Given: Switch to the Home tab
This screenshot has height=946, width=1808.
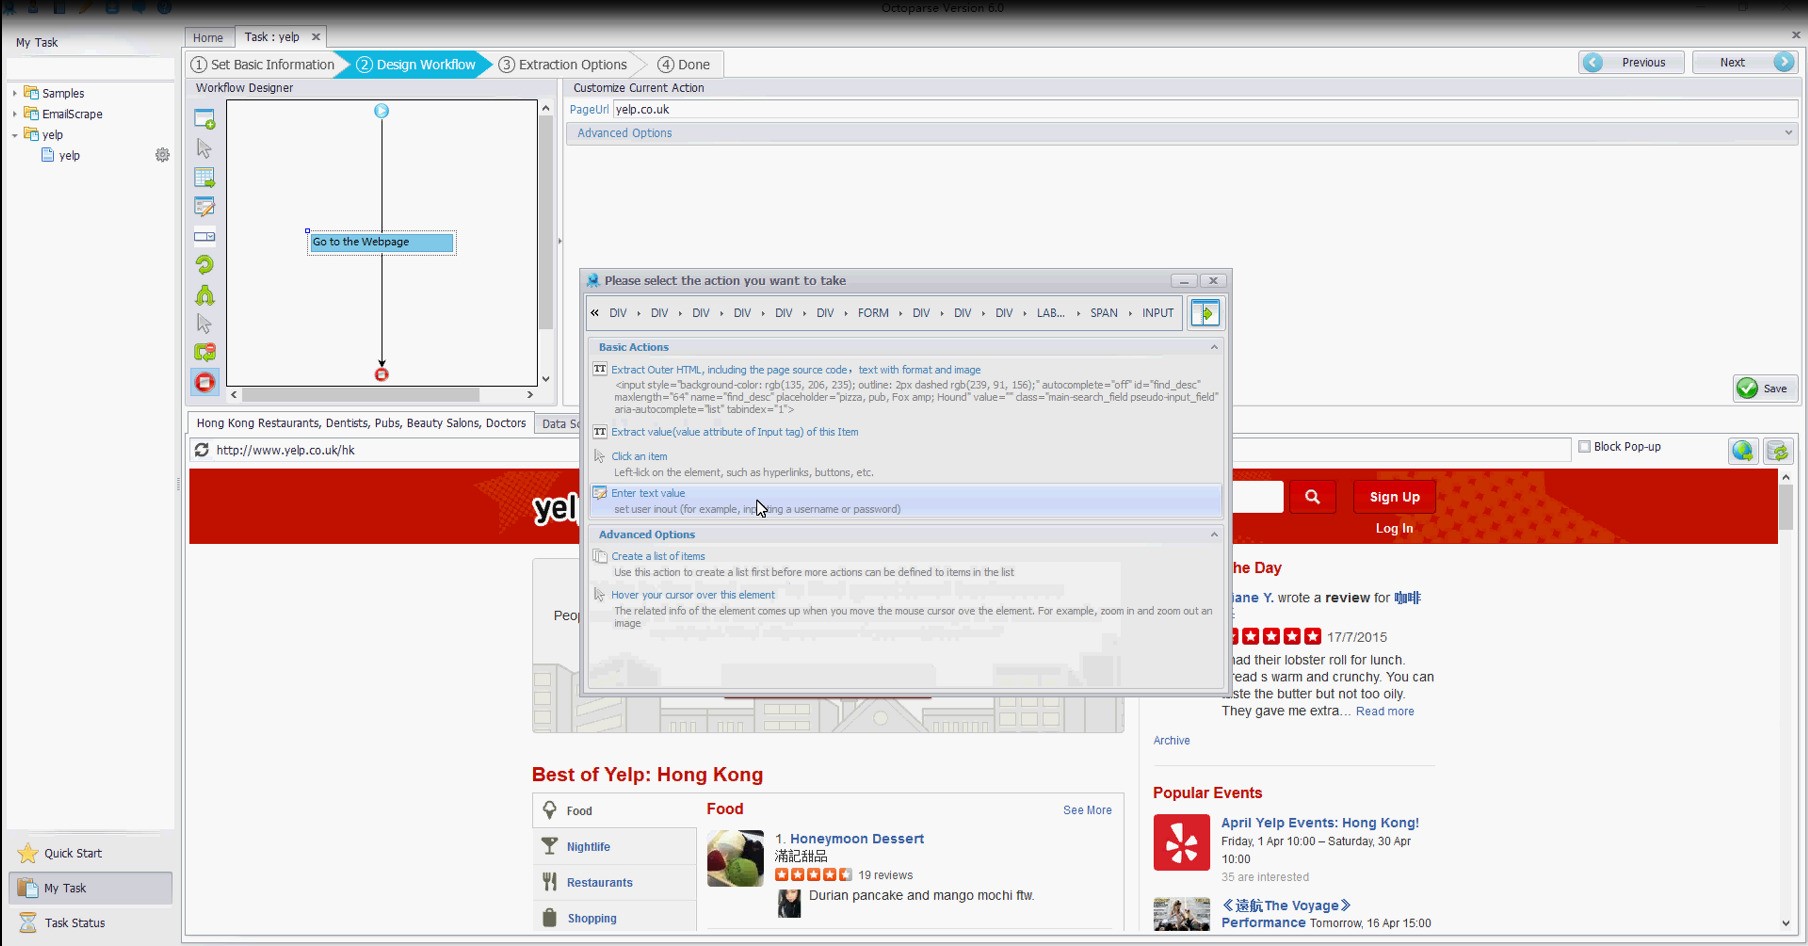Looking at the screenshot, I should point(208,38).
